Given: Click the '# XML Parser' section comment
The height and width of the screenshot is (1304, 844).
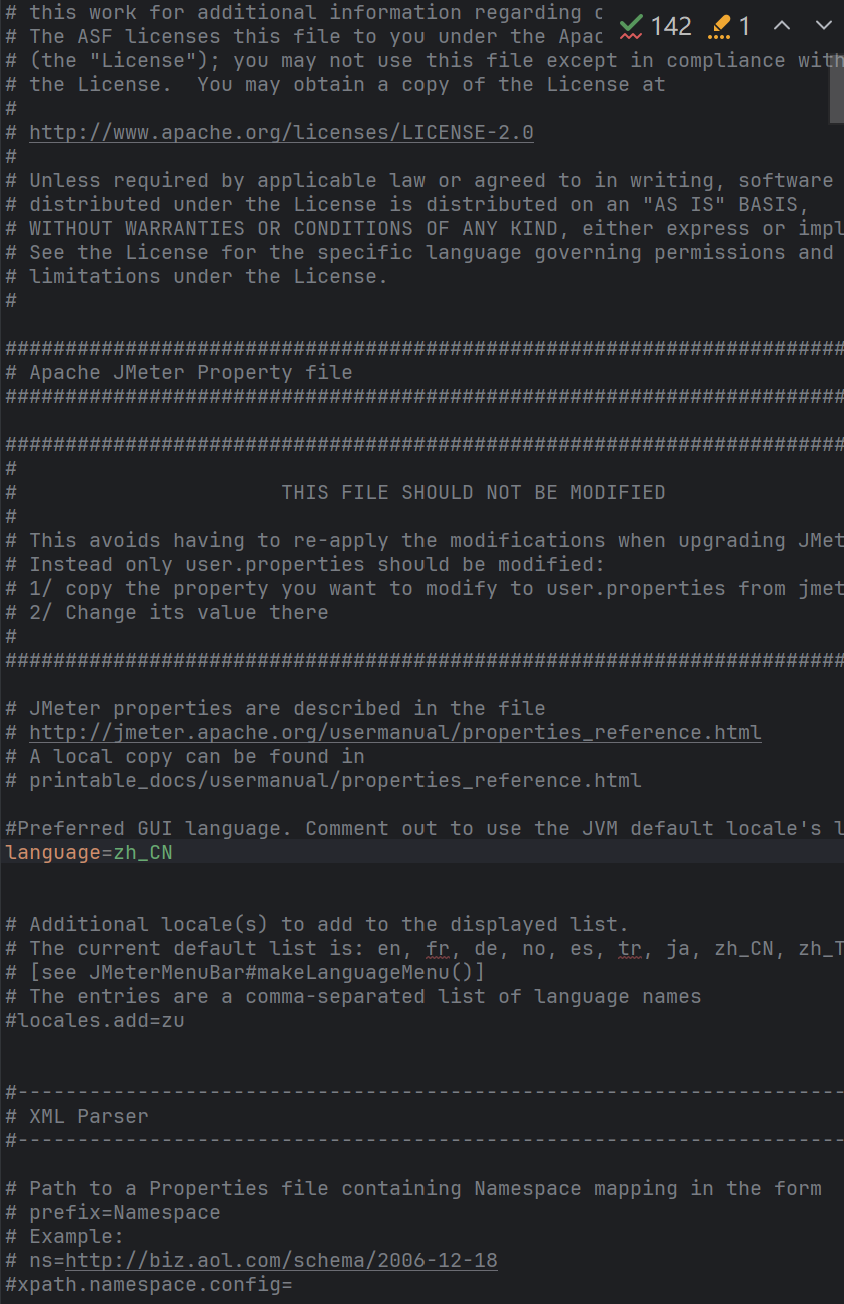Looking at the screenshot, I should [77, 1116].
